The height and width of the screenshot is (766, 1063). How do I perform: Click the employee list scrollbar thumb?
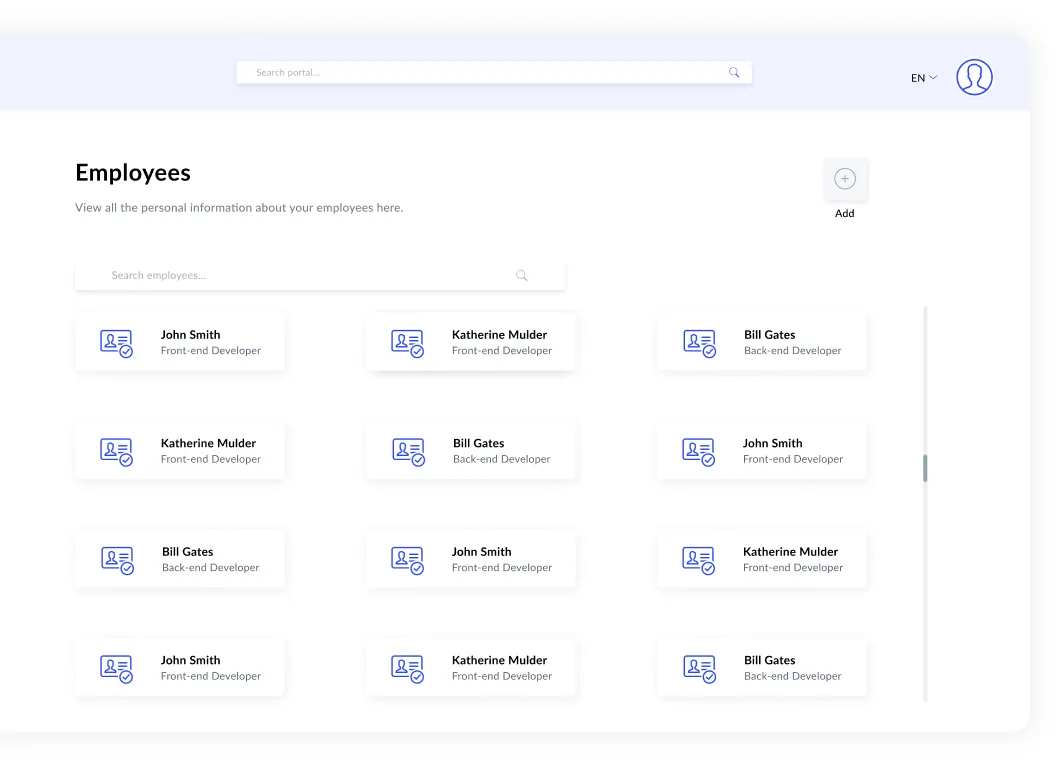925,468
